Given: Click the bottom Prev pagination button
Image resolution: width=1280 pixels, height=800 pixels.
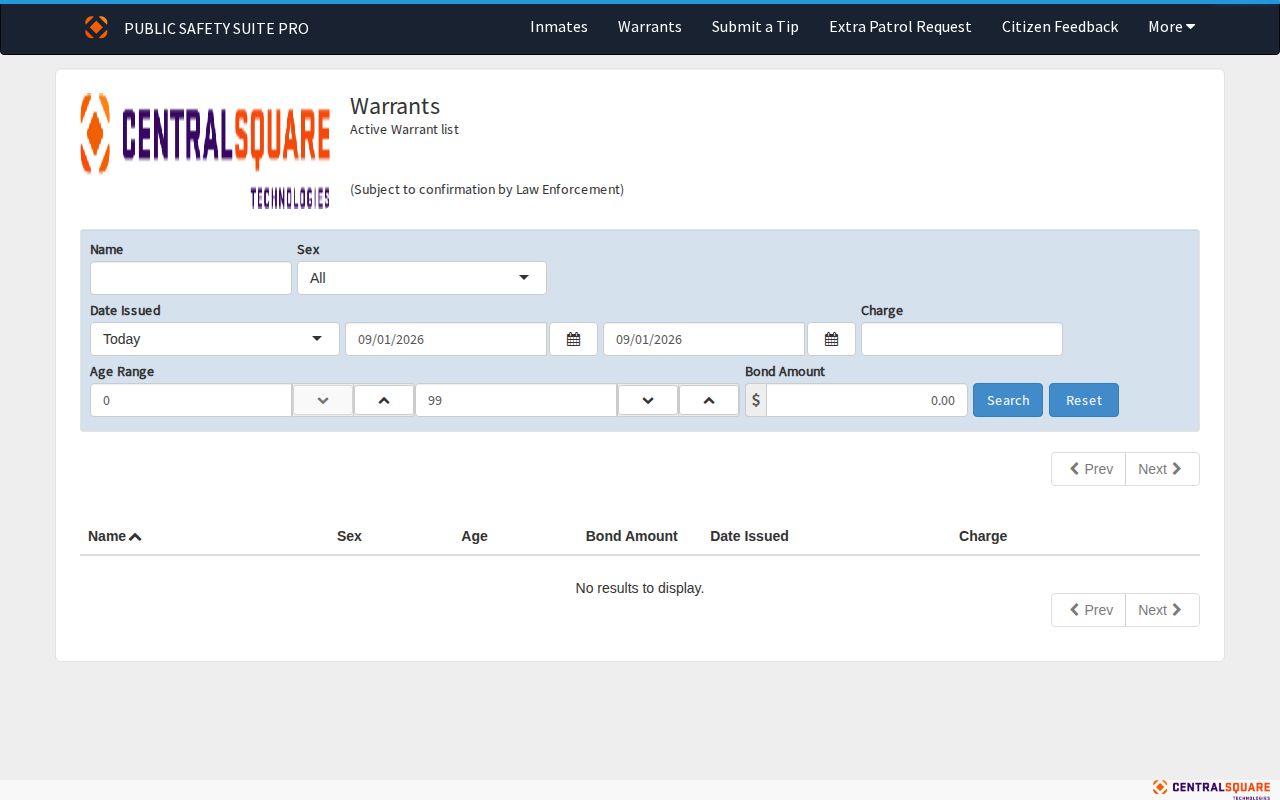Looking at the screenshot, I should pos(1089,610).
